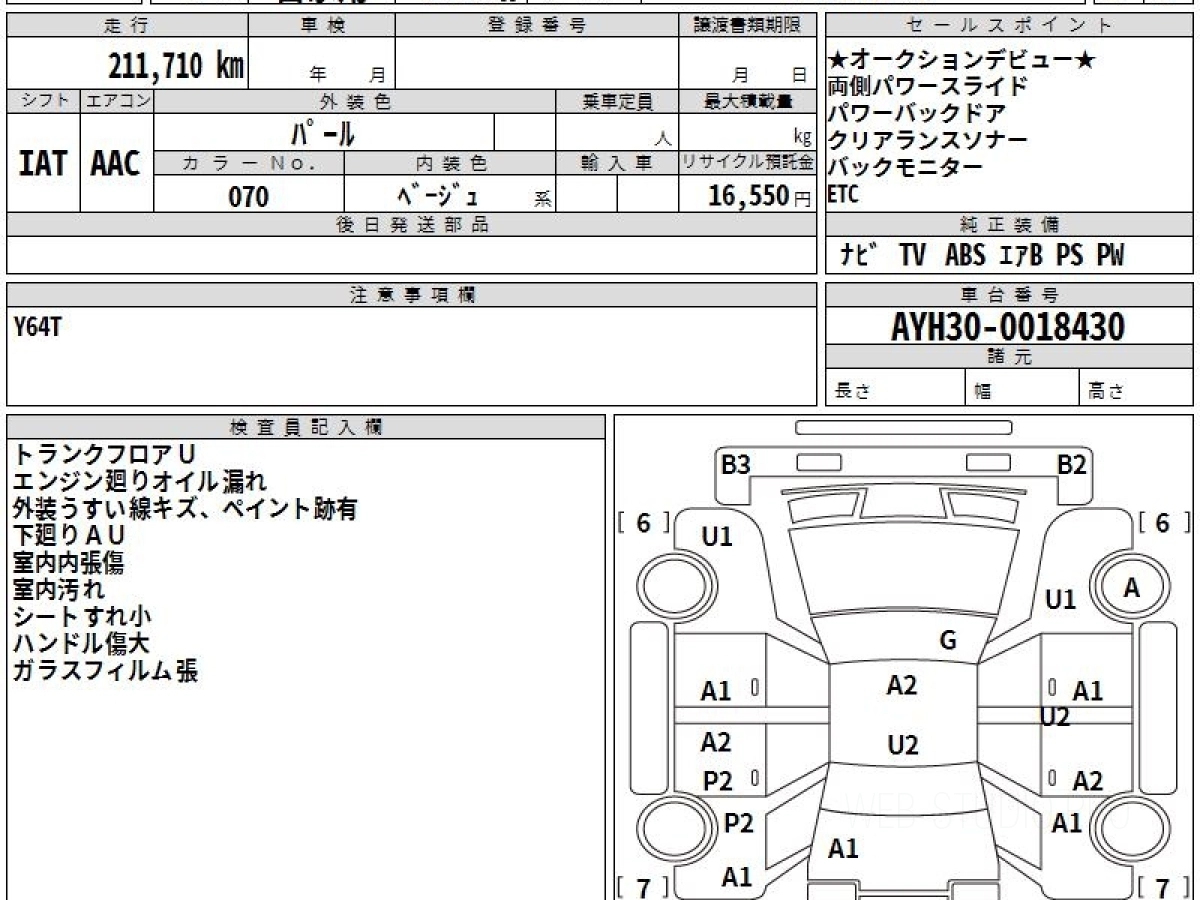
Task: Click the 純正装備 heading
Action: pos(1009,224)
